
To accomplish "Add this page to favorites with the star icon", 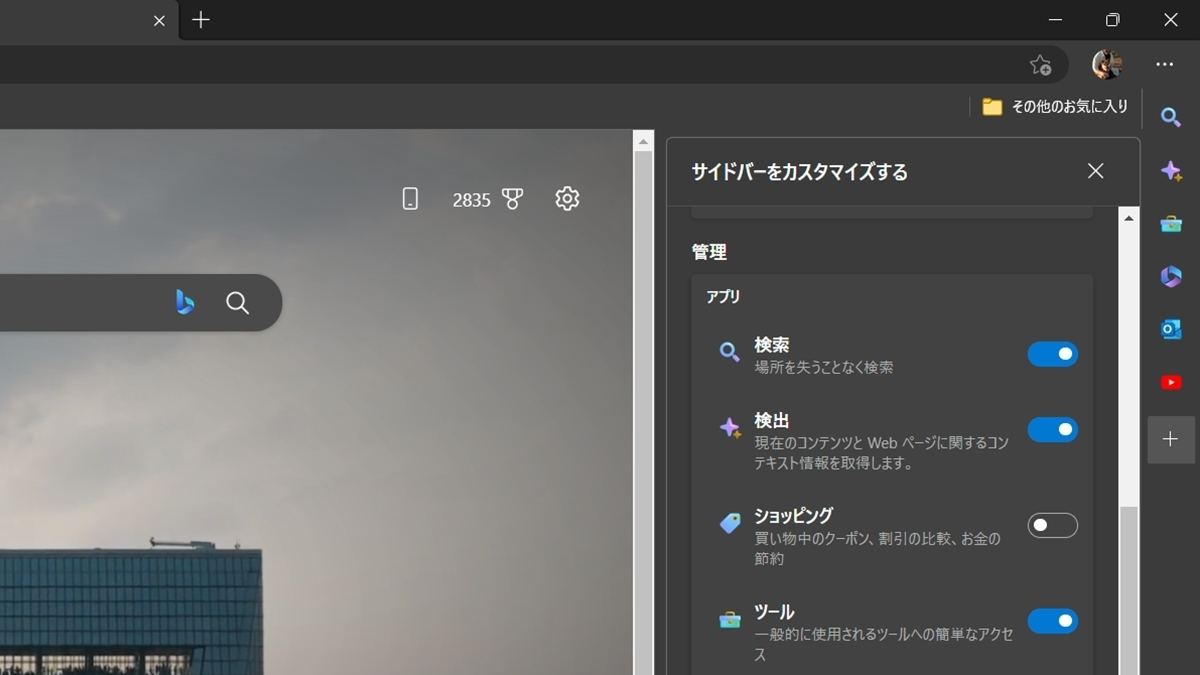I will pos(1040,65).
